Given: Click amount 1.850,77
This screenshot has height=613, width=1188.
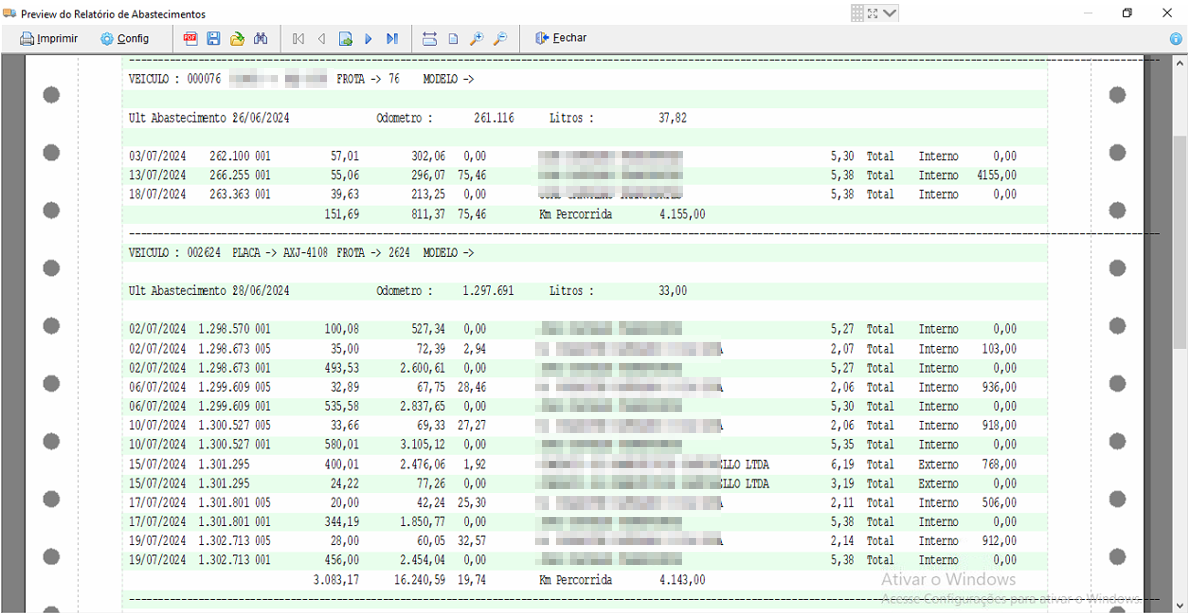Looking at the screenshot, I should [422, 522].
